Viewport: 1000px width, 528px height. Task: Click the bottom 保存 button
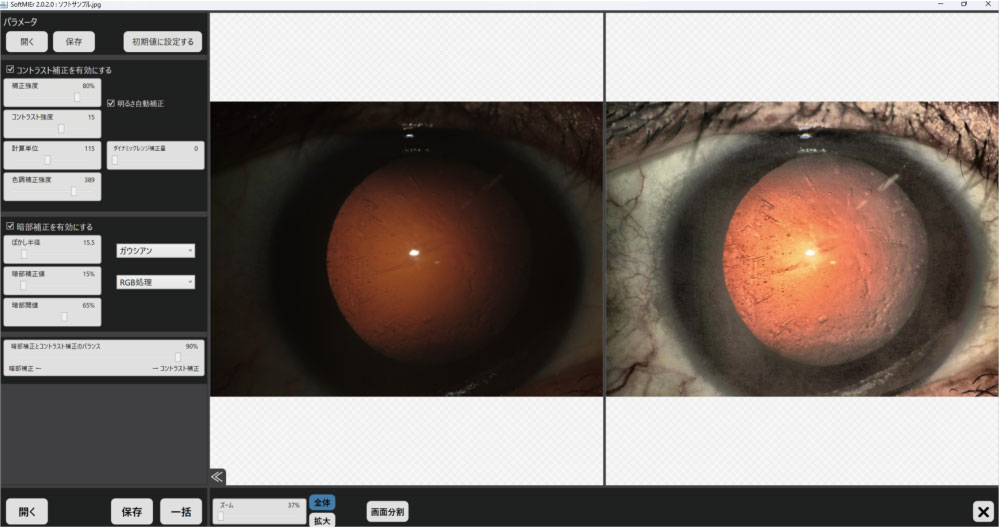(132, 511)
